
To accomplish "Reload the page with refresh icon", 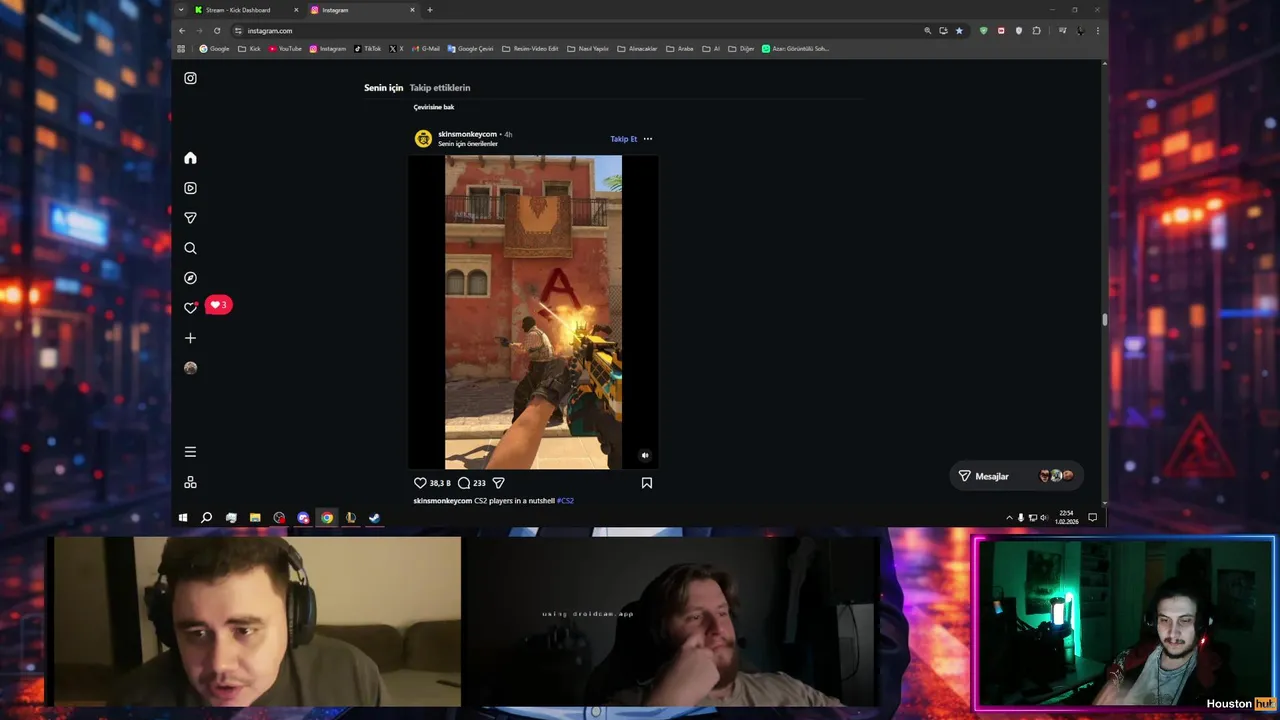I will click(217, 31).
